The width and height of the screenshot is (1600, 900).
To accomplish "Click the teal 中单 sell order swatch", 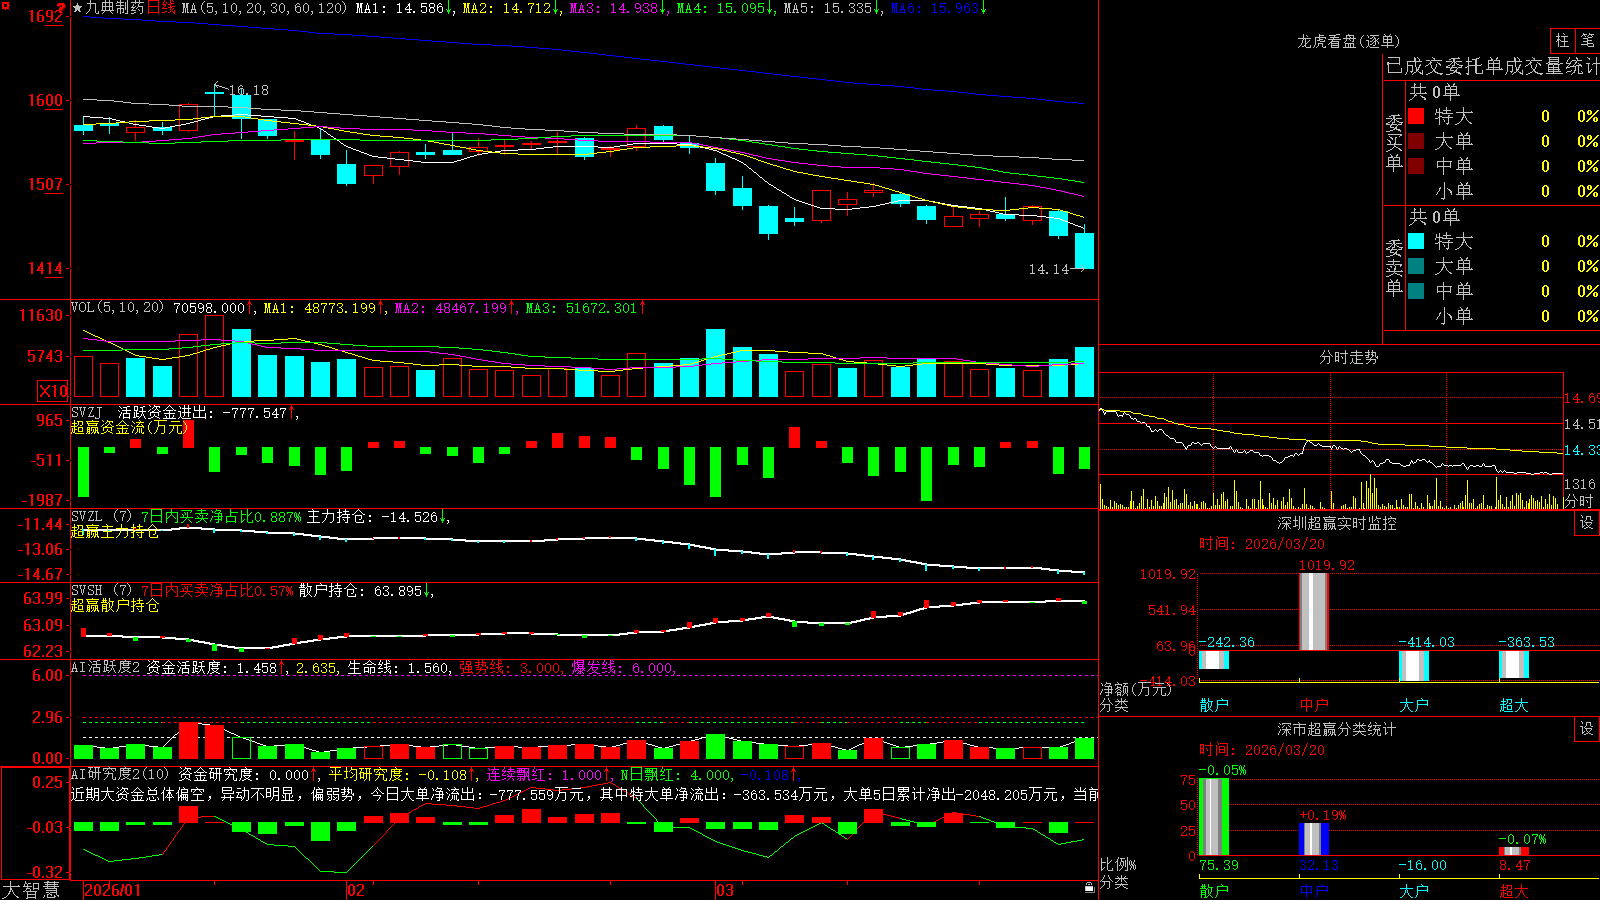I will (1416, 291).
